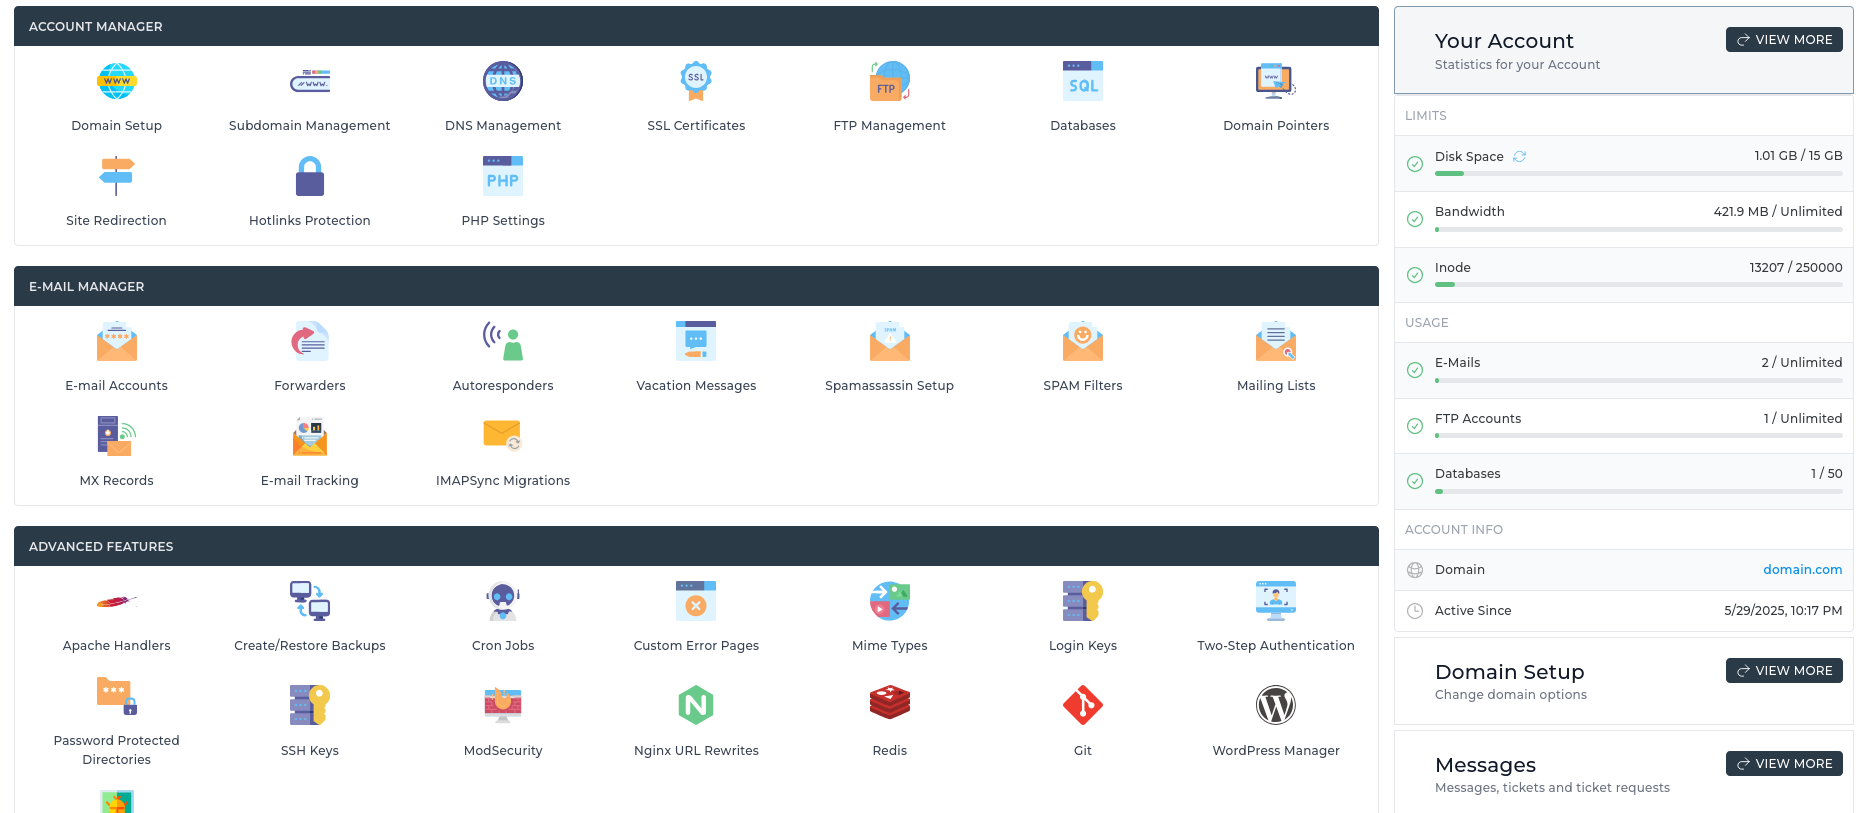Click the FTP Accounts usage label
Viewport: 1868px width, 813px height.
(x=1478, y=419)
